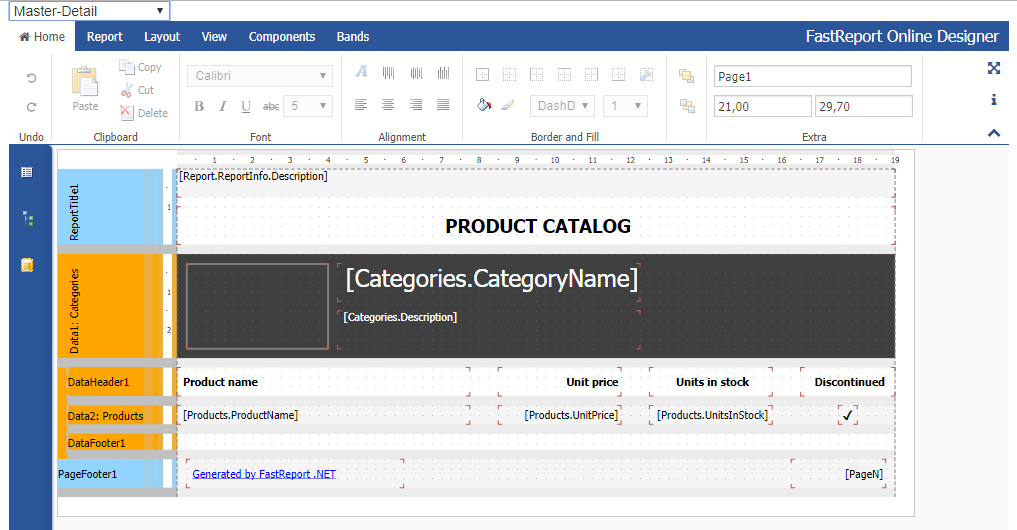Open the Components tab
The width and height of the screenshot is (1017, 530).
[x=282, y=37]
